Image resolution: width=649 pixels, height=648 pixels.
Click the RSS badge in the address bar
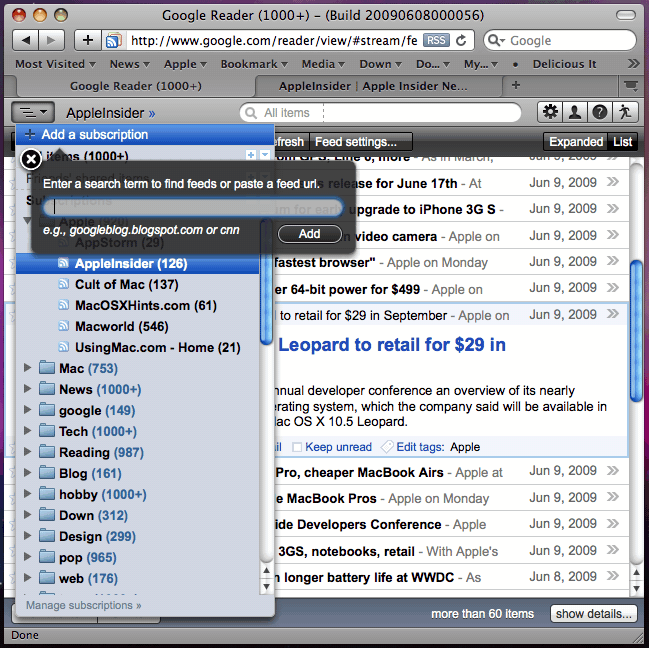[x=436, y=40]
